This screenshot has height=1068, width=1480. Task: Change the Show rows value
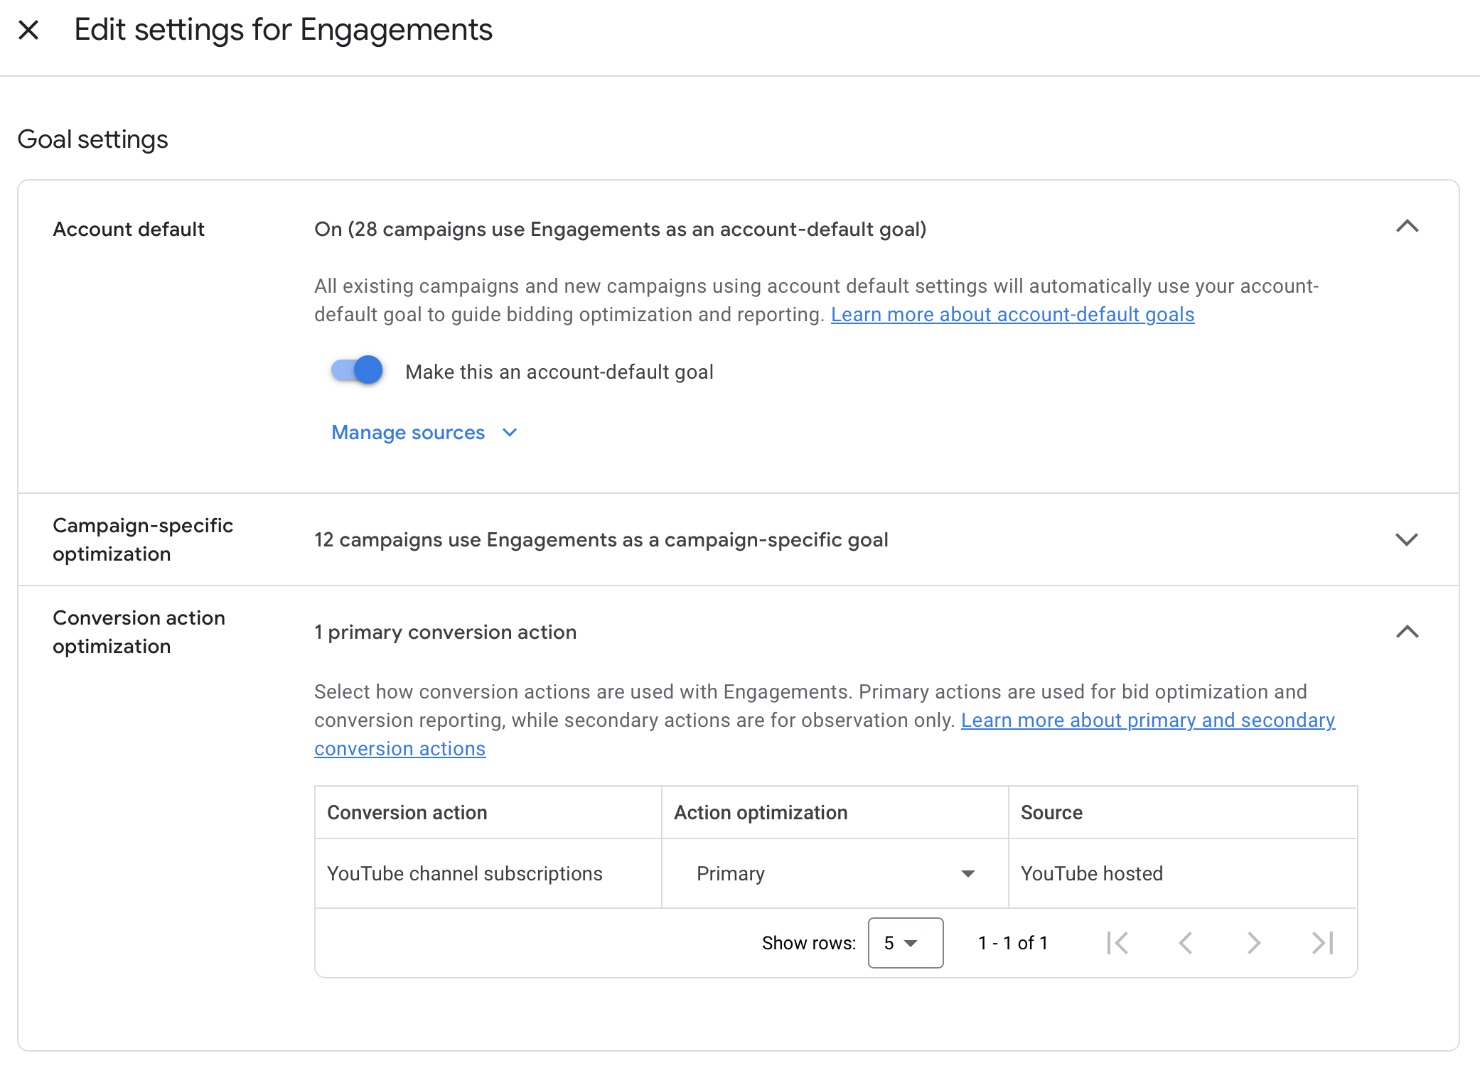pos(904,942)
